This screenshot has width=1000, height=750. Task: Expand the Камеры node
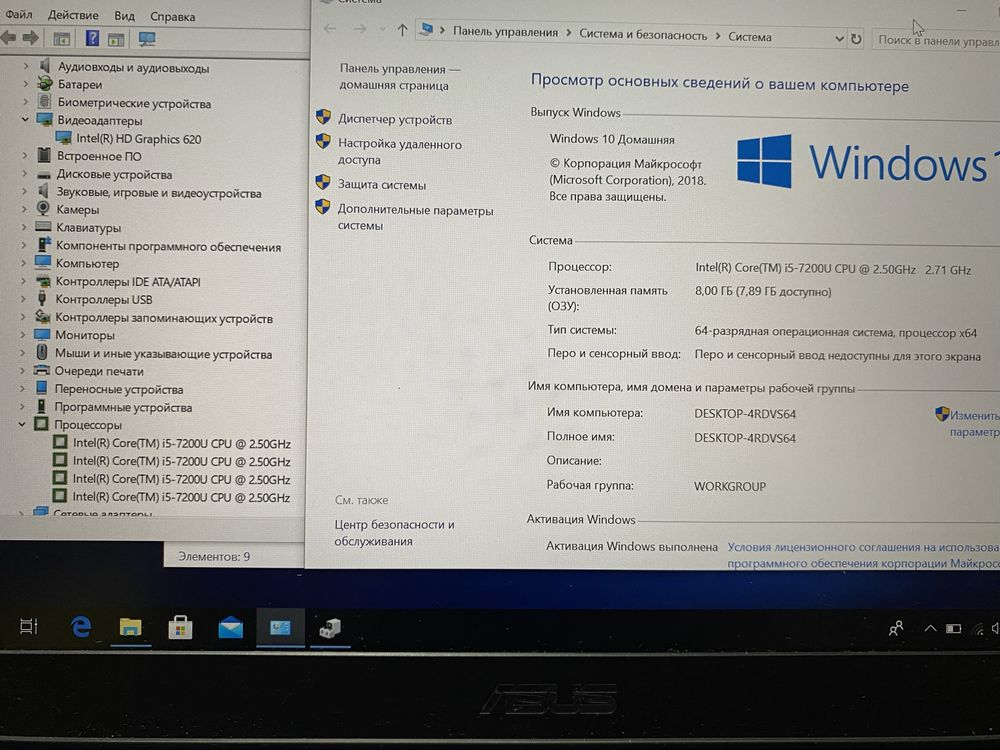24,209
